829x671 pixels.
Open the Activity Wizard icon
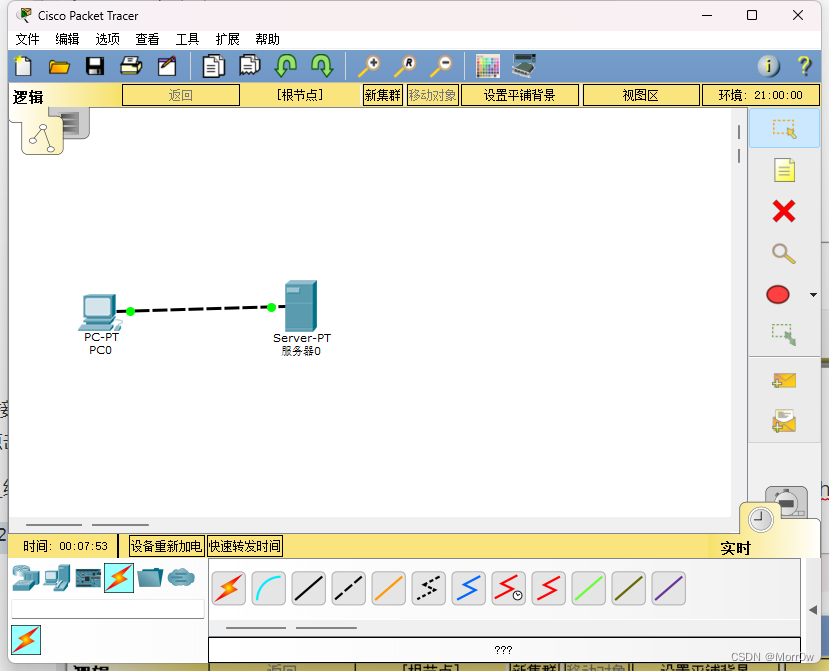167,66
